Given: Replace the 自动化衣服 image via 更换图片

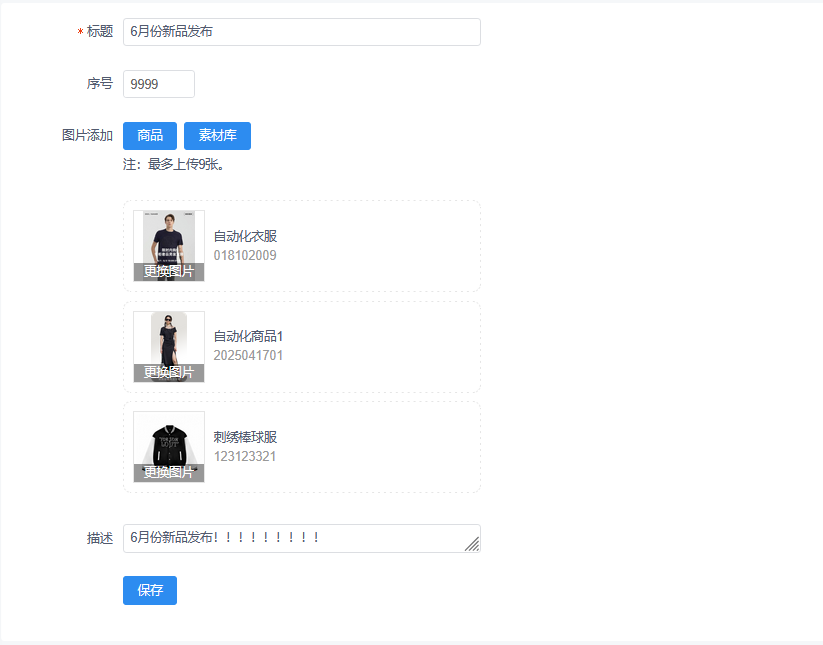Looking at the screenshot, I should [169, 272].
